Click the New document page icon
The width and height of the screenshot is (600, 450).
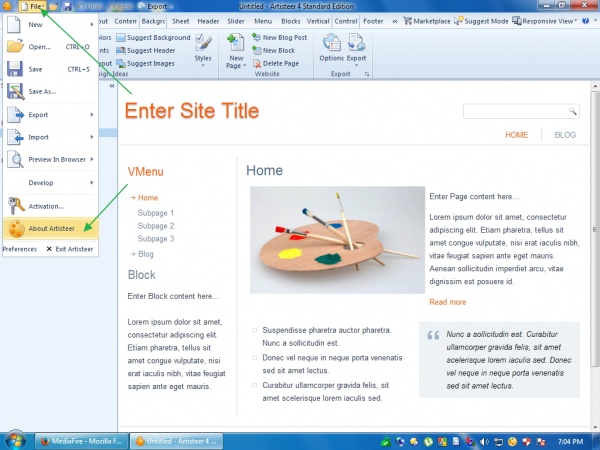(14, 24)
